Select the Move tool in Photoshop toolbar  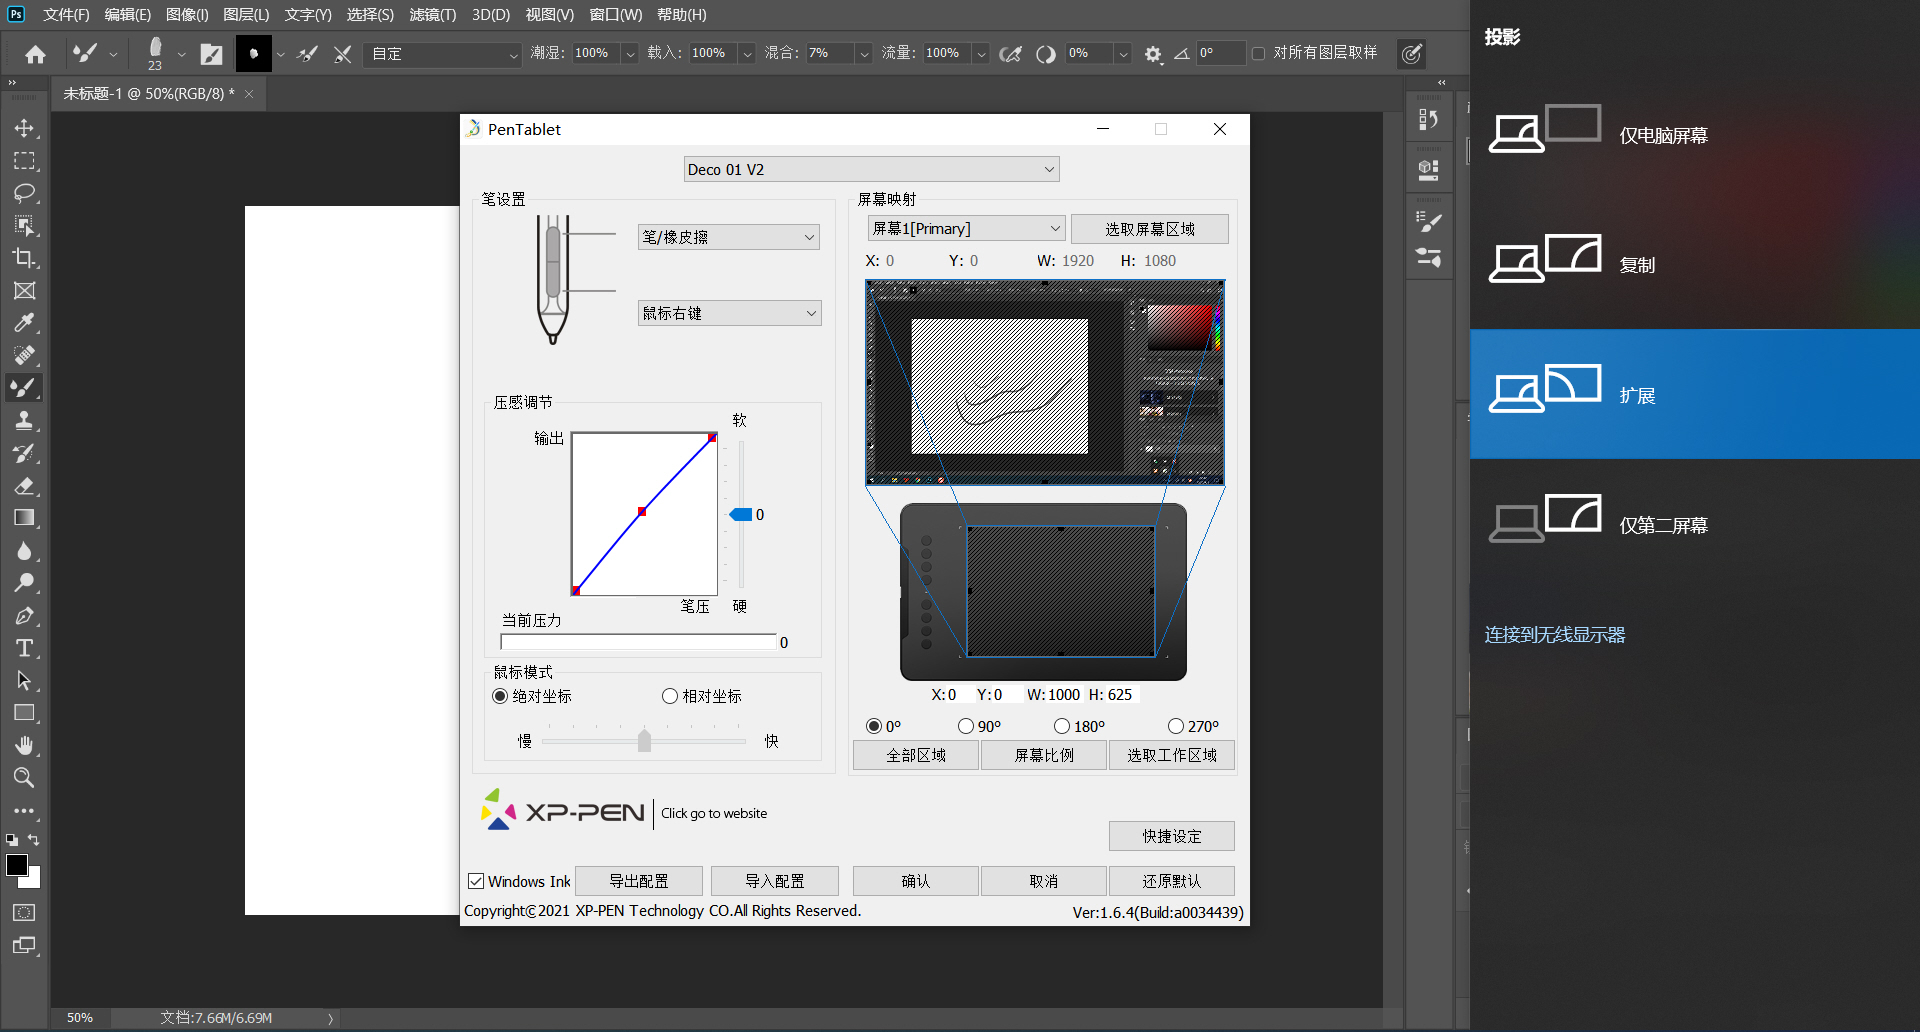[24, 128]
